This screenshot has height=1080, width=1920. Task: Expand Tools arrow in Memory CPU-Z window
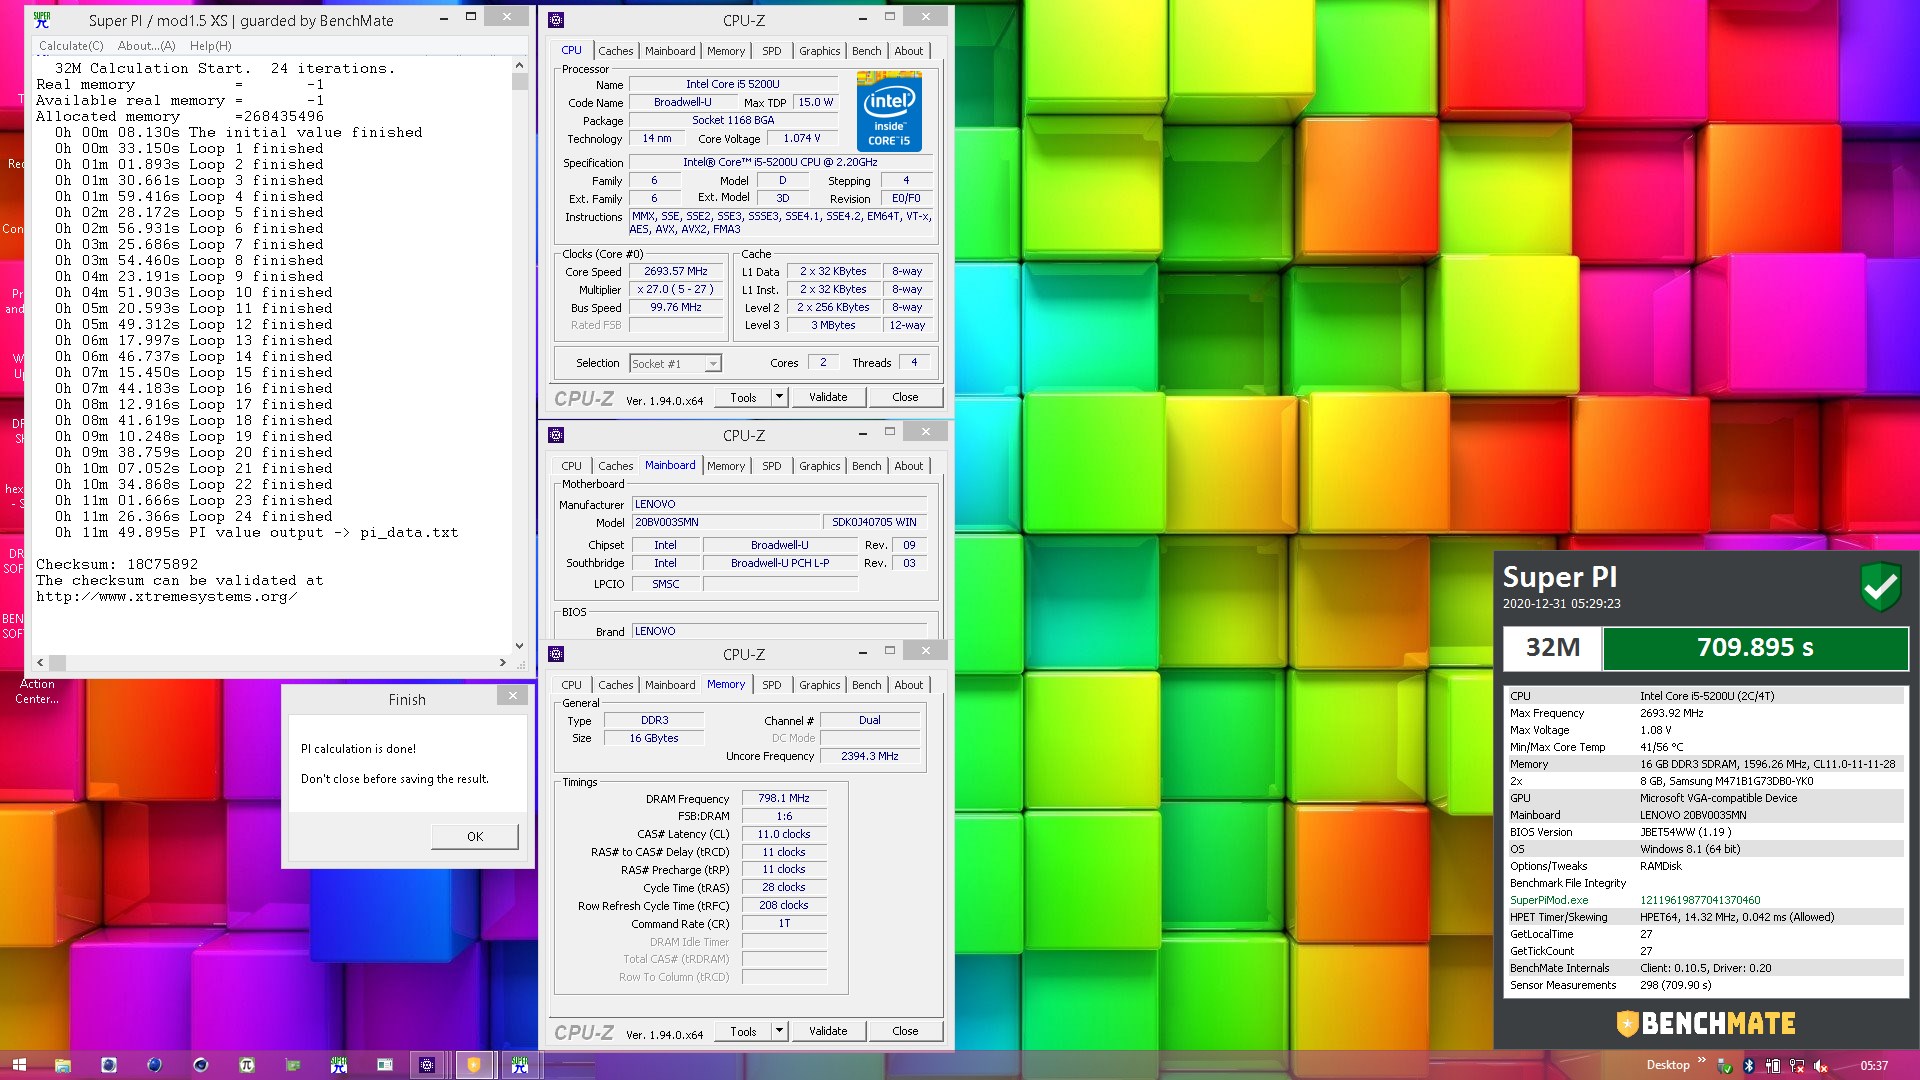pyautogui.click(x=779, y=1031)
